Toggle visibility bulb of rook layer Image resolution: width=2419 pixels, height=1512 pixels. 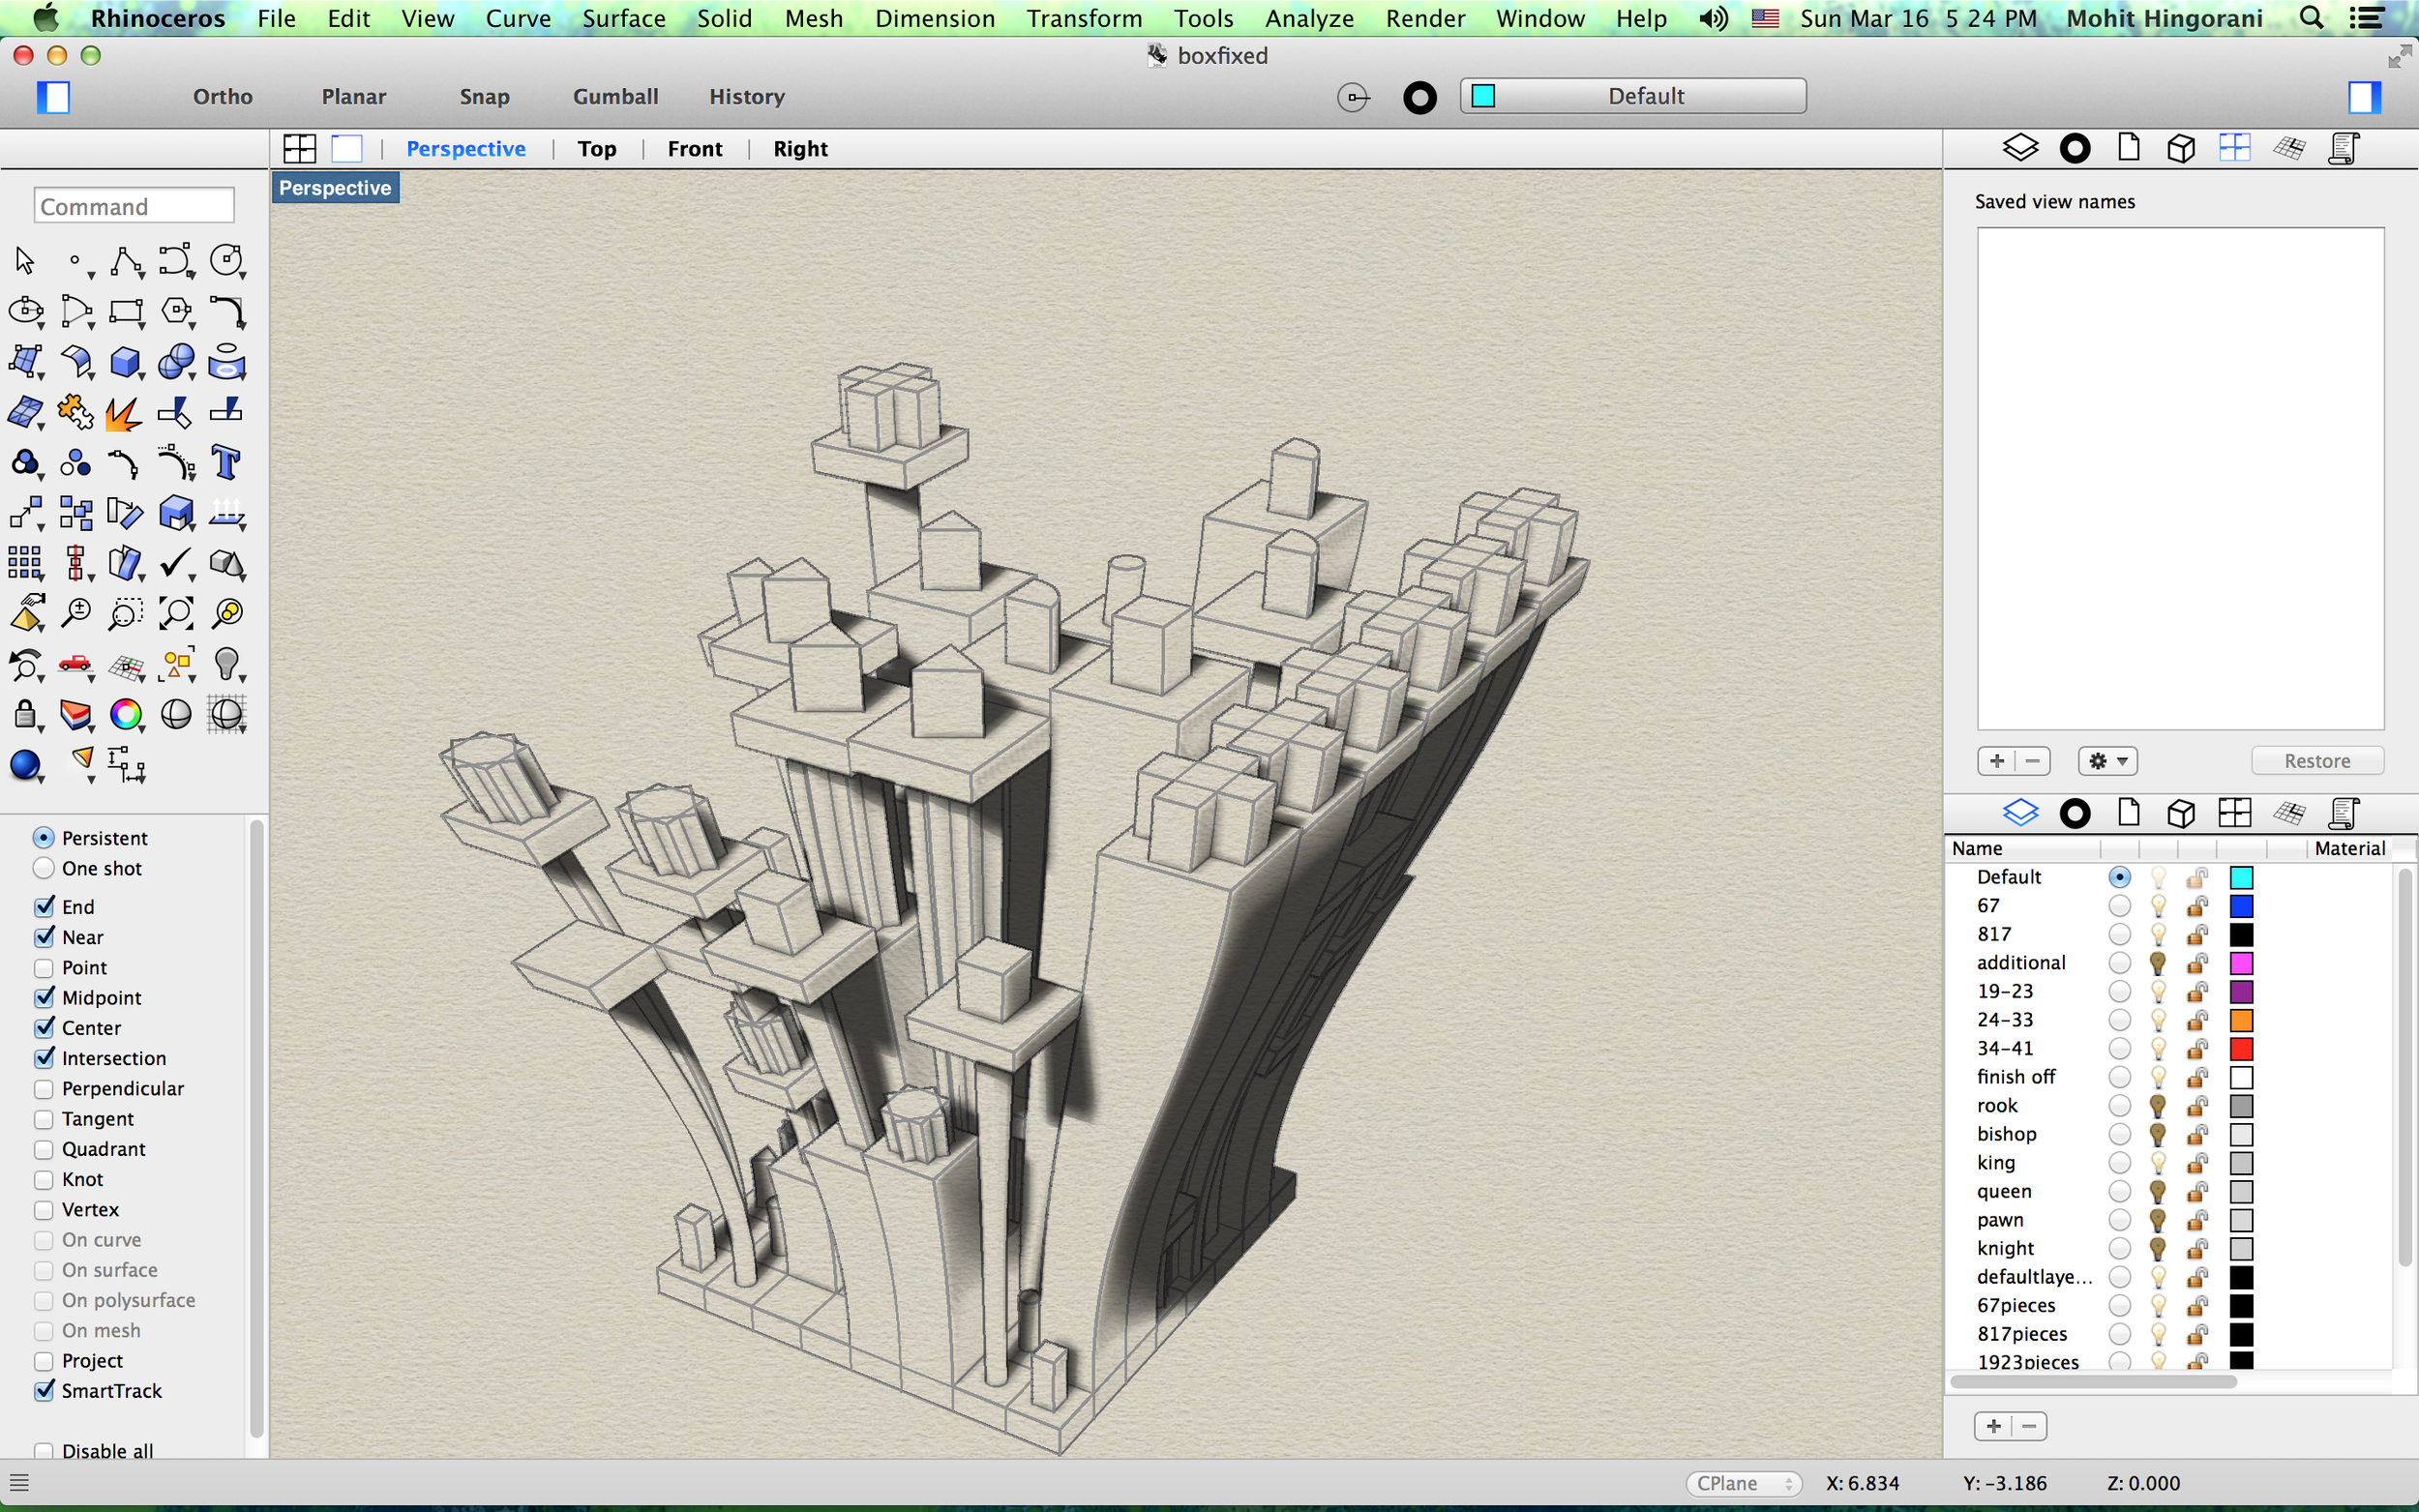pyautogui.click(x=2157, y=1106)
